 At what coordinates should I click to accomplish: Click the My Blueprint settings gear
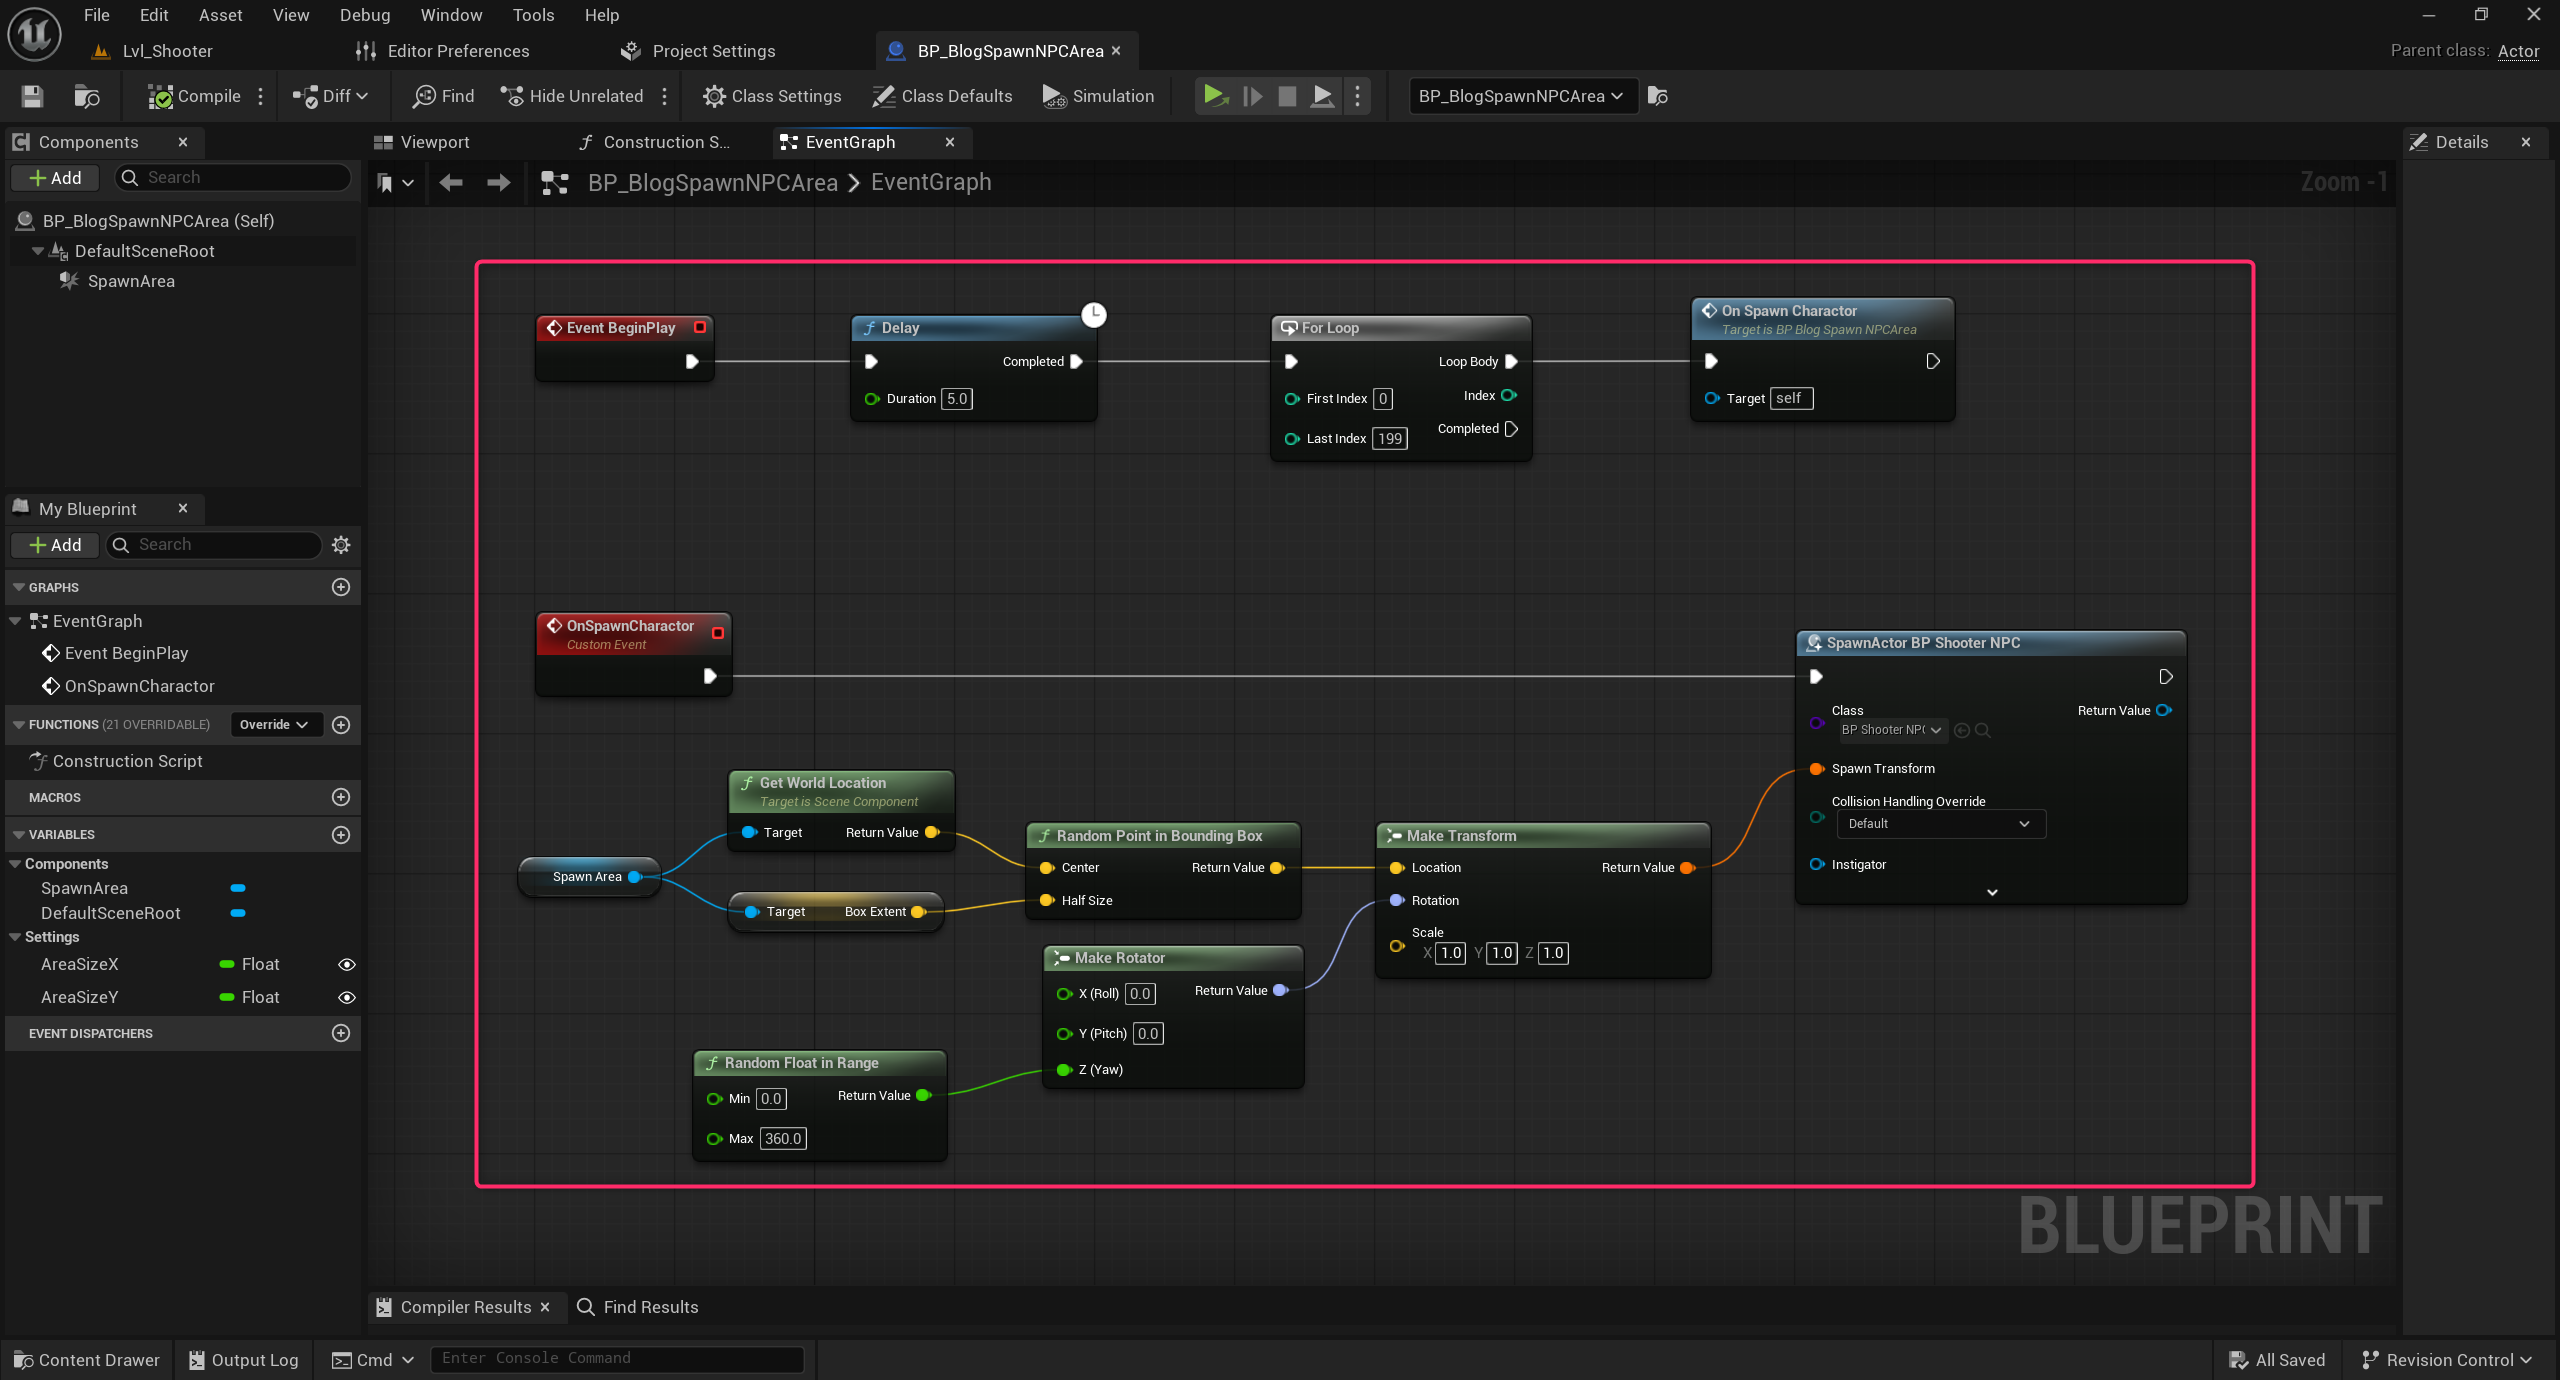(x=341, y=545)
